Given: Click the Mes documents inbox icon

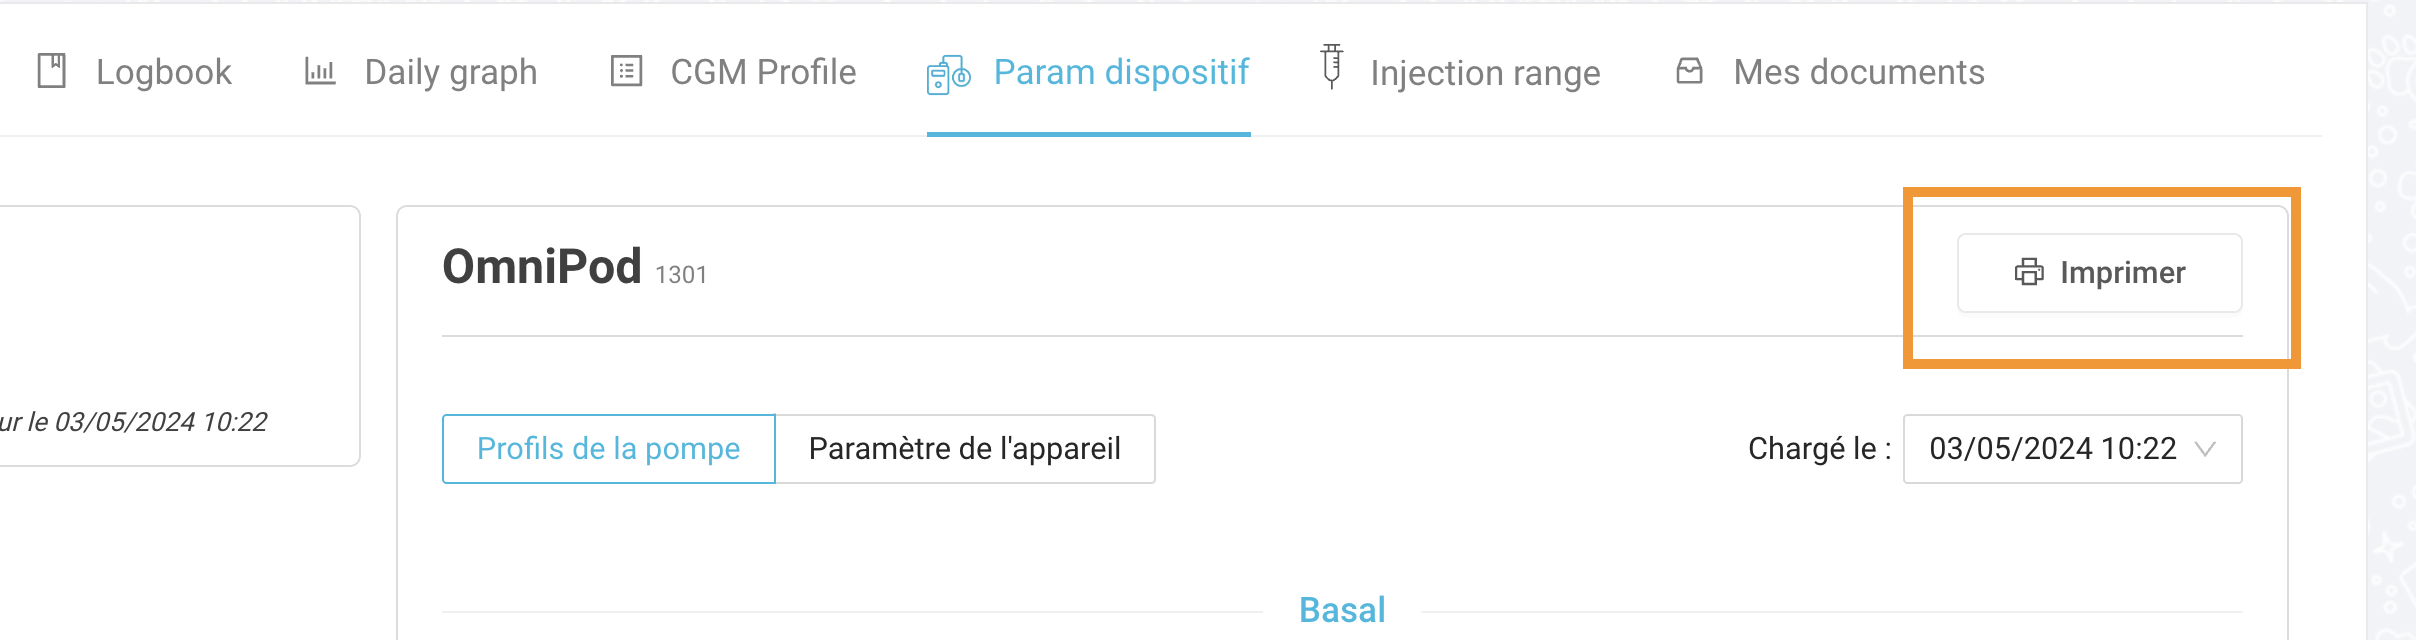Looking at the screenshot, I should [1689, 70].
